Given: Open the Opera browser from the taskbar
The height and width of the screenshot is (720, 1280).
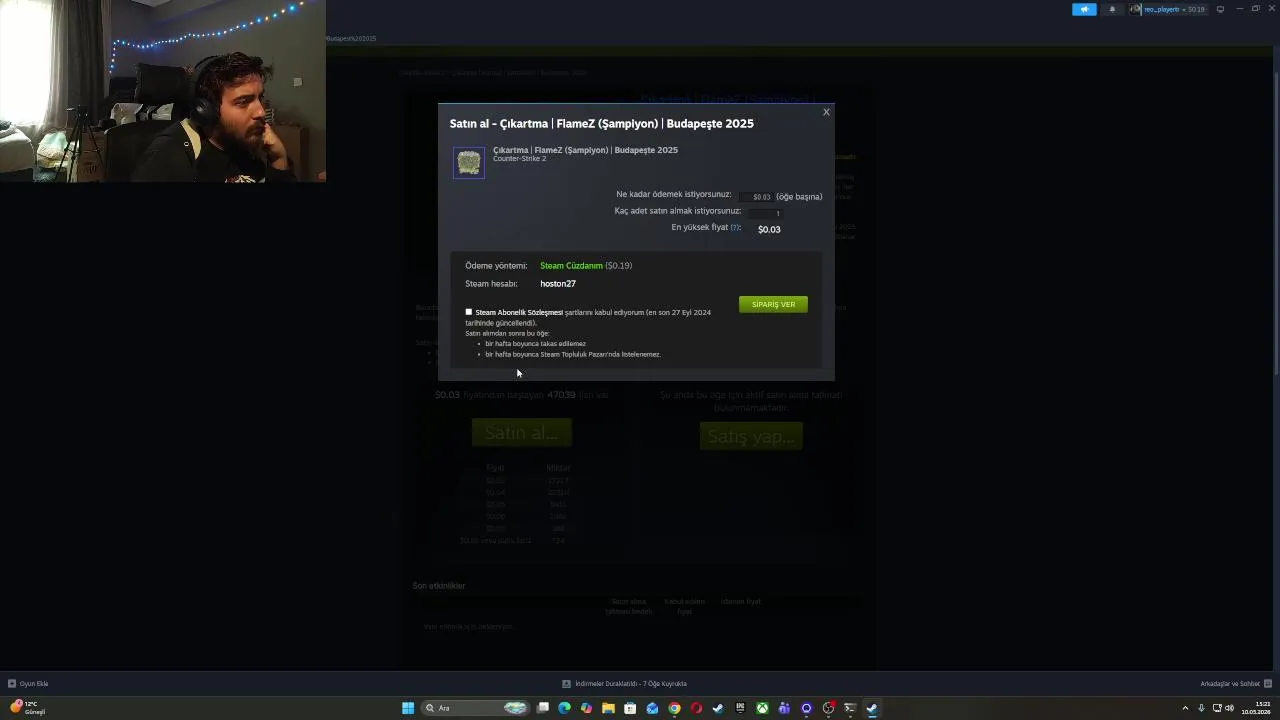Looking at the screenshot, I should point(696,708).
